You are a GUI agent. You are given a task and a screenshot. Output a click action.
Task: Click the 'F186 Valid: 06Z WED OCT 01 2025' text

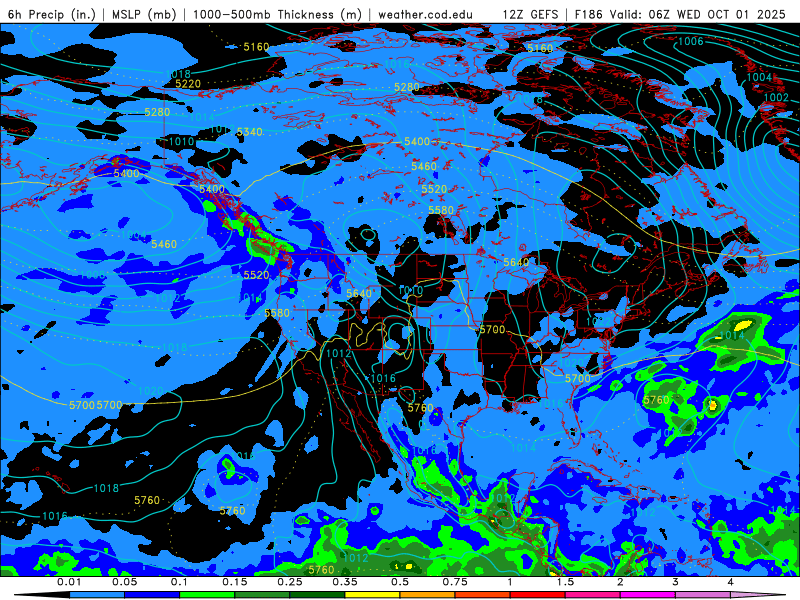point(680,14)
